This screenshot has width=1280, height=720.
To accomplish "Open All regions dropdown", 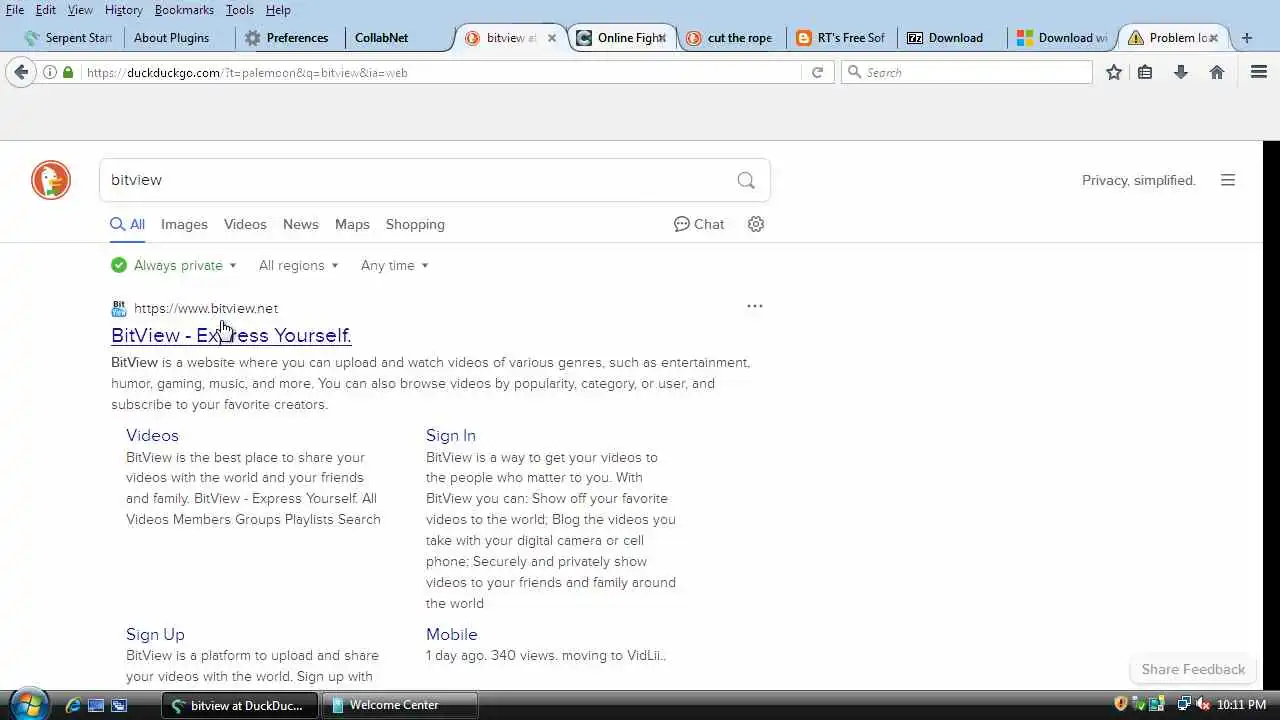I will click(299, 265).
